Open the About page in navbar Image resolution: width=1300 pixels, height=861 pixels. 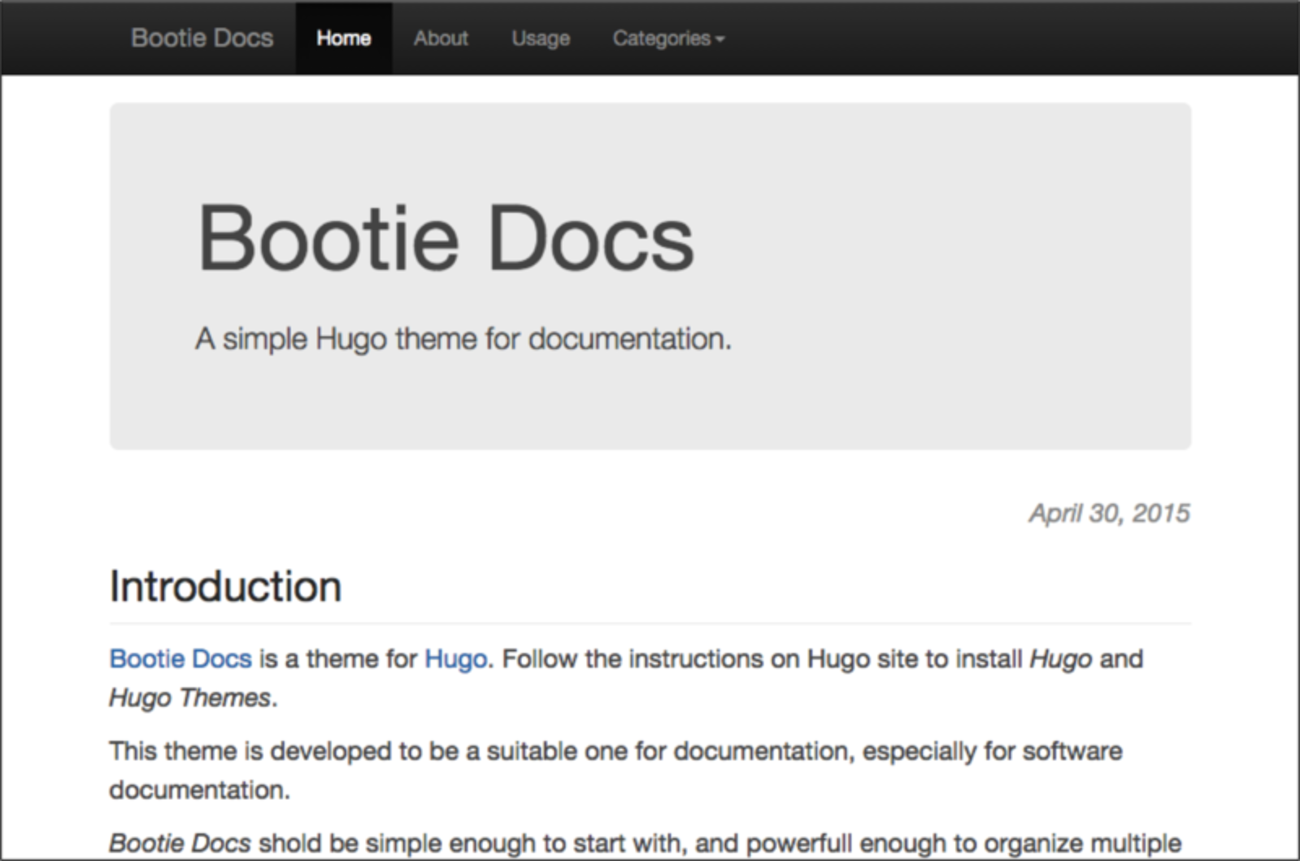[441, 38]
